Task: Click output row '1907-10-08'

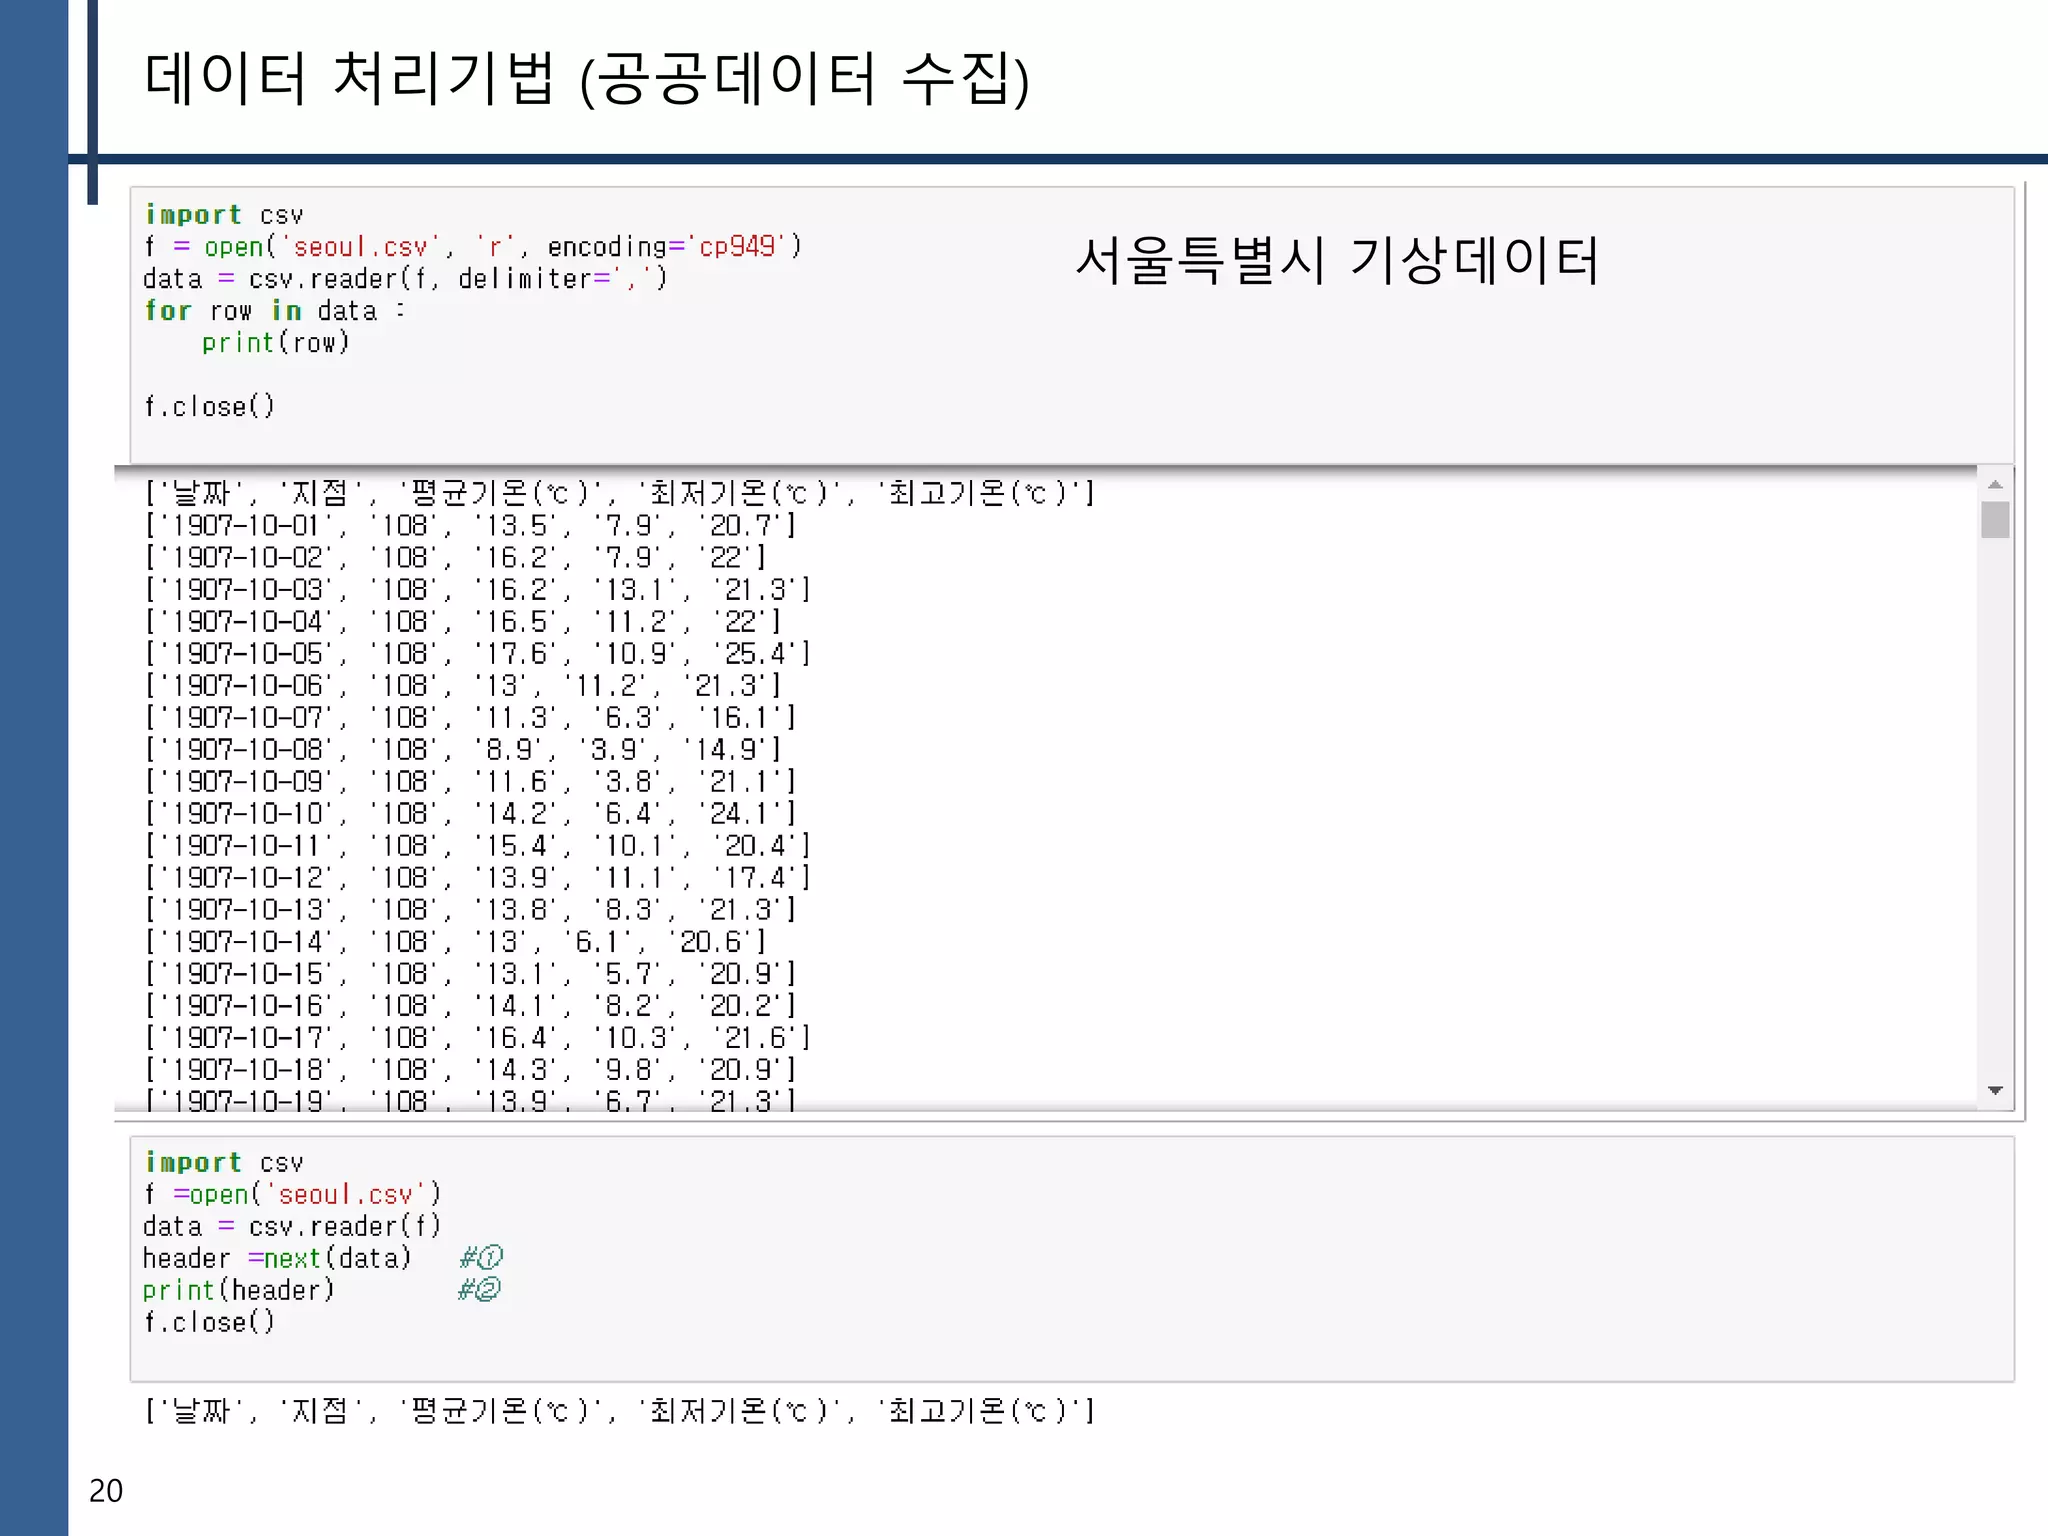Action: 462,749
